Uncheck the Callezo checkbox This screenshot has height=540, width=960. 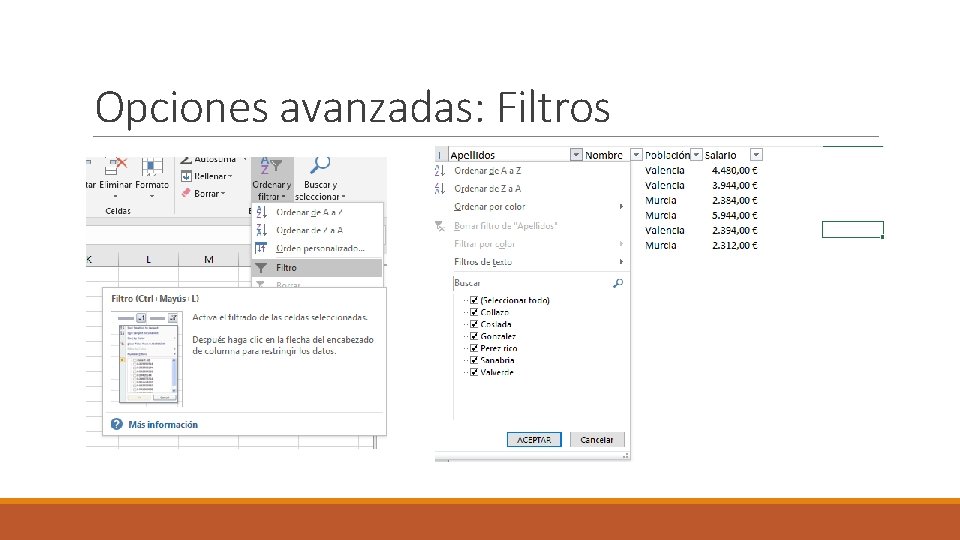pos(474,312)
